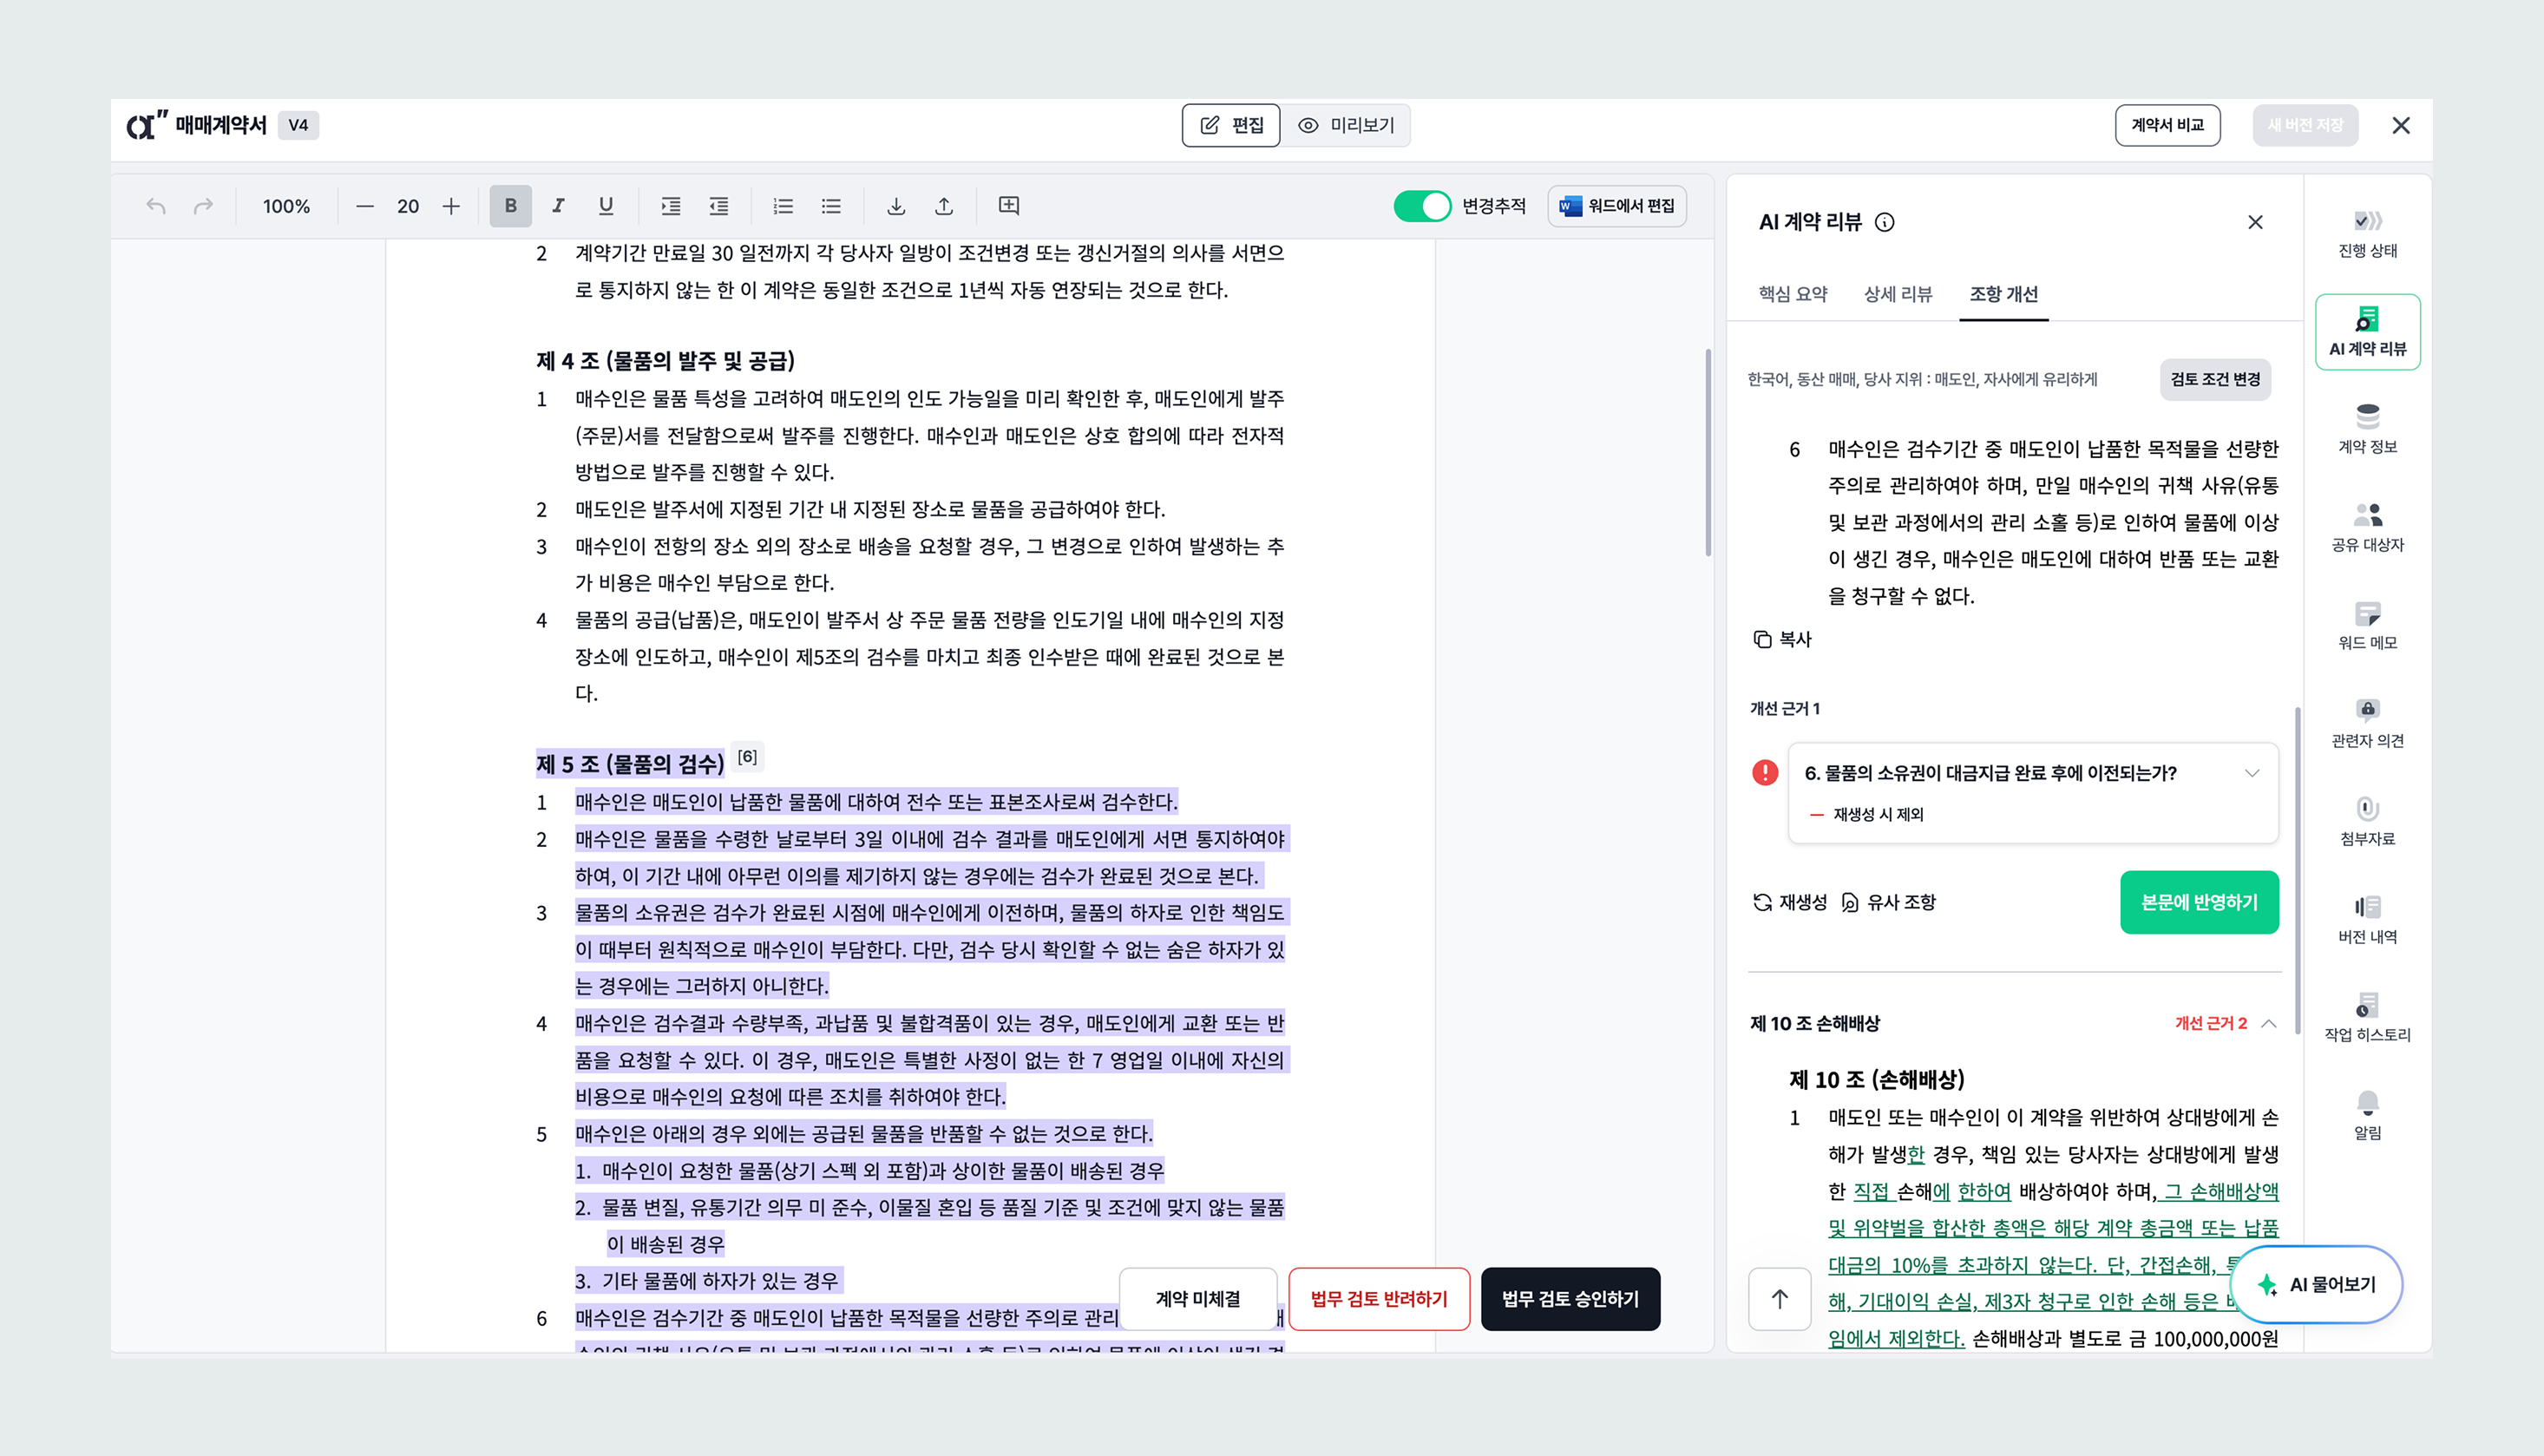Switch to 상세 리뷰 tab
Viewport: 2544px width, 1456px height.
[1897, 294]
